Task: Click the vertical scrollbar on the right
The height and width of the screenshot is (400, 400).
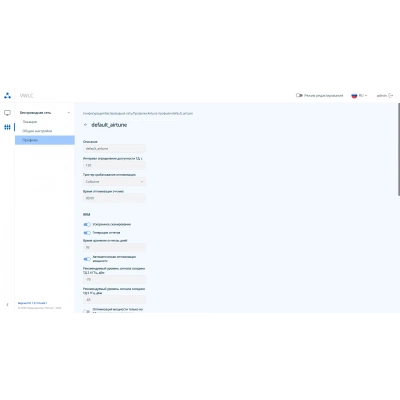Action: (399, 149)
